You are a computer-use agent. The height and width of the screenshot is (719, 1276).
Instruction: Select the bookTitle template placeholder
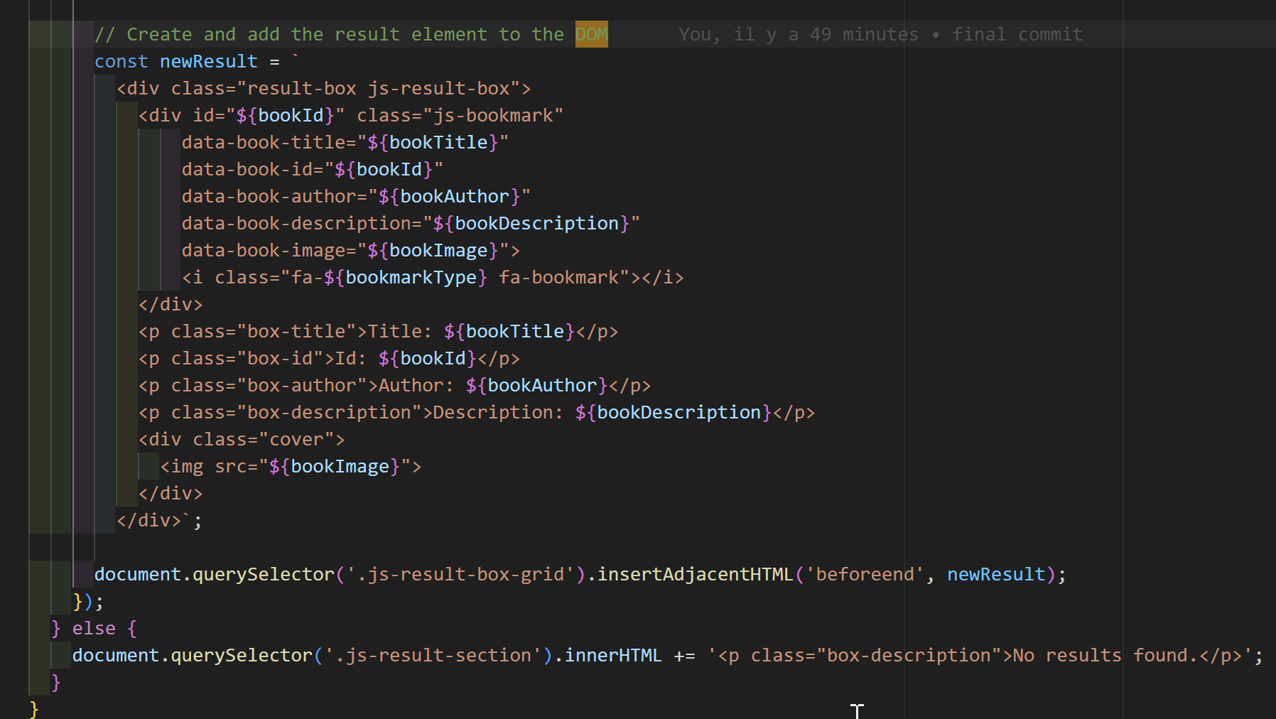(440, 142)
